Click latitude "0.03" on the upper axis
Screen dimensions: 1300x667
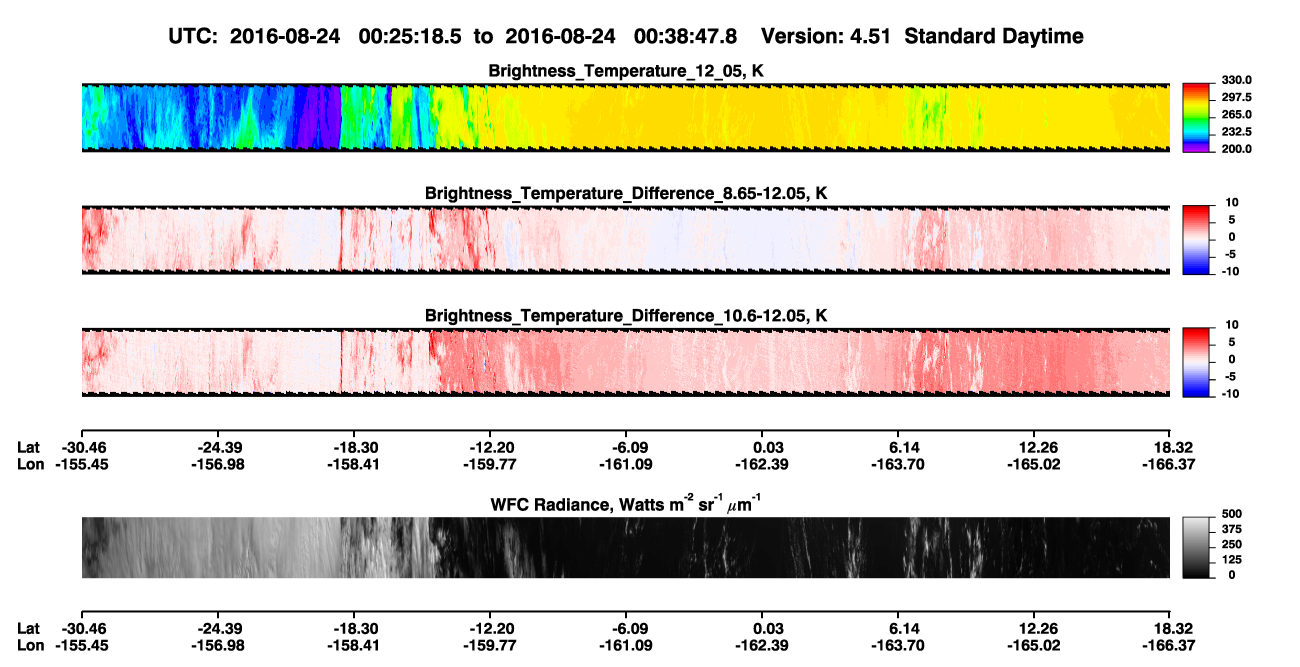pos(767,447)
